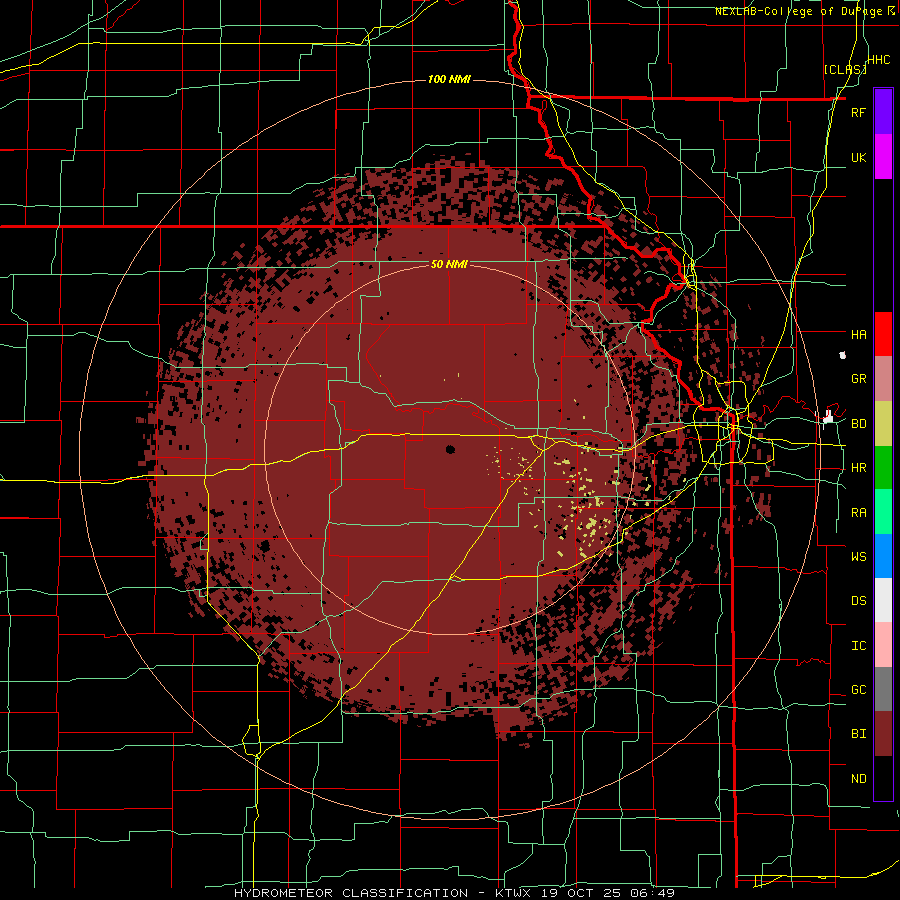Click the mint RA legend color swatch
Image resolution: width=900 pixels, height=900 pixels.
coord(883,512)
